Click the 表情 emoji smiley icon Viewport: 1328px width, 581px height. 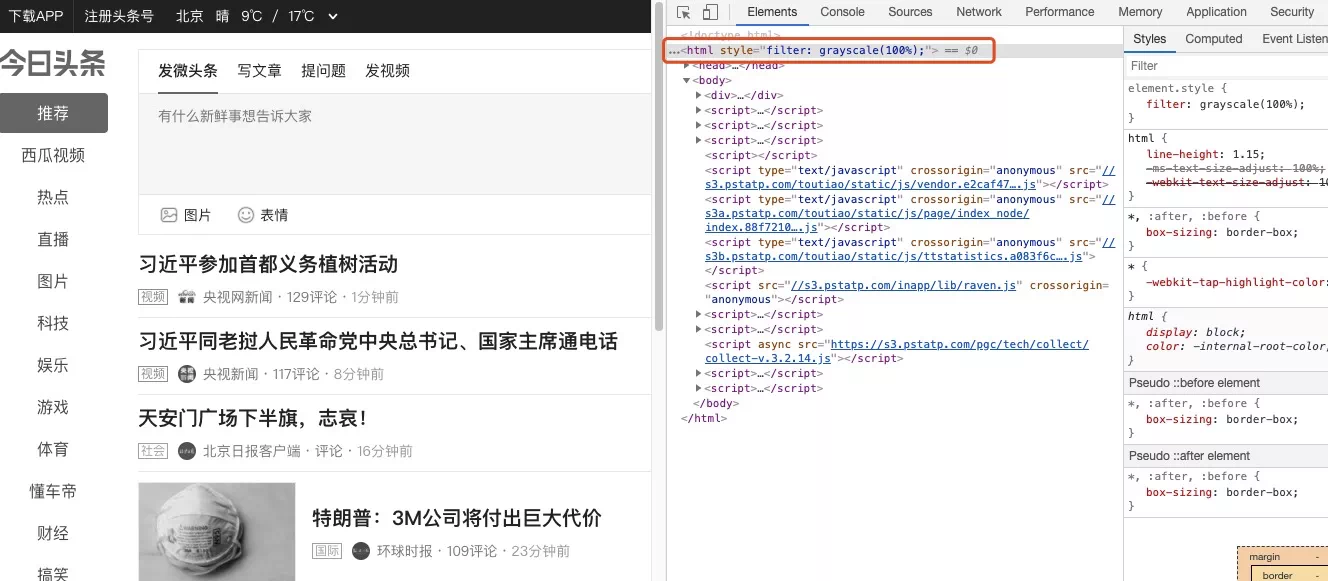pyautogui.click(x=246, y=215)
